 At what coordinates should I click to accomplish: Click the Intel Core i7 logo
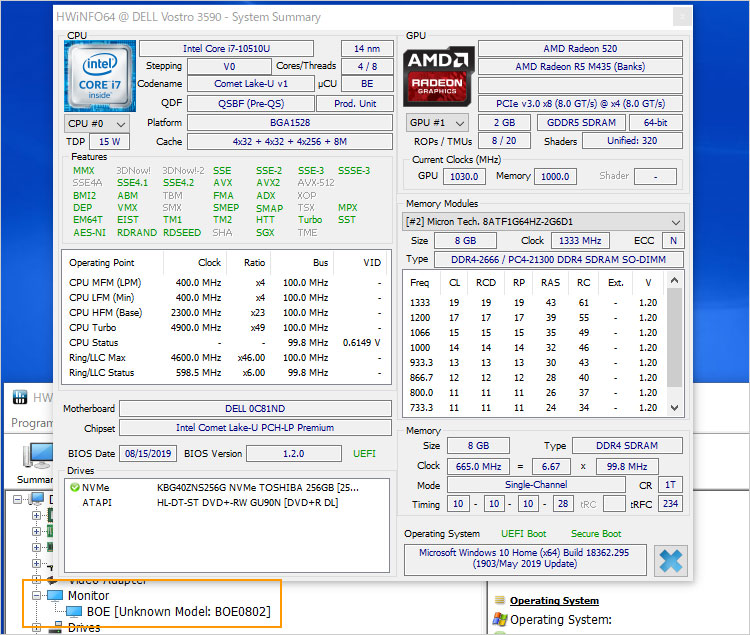(x=99, y=76)
